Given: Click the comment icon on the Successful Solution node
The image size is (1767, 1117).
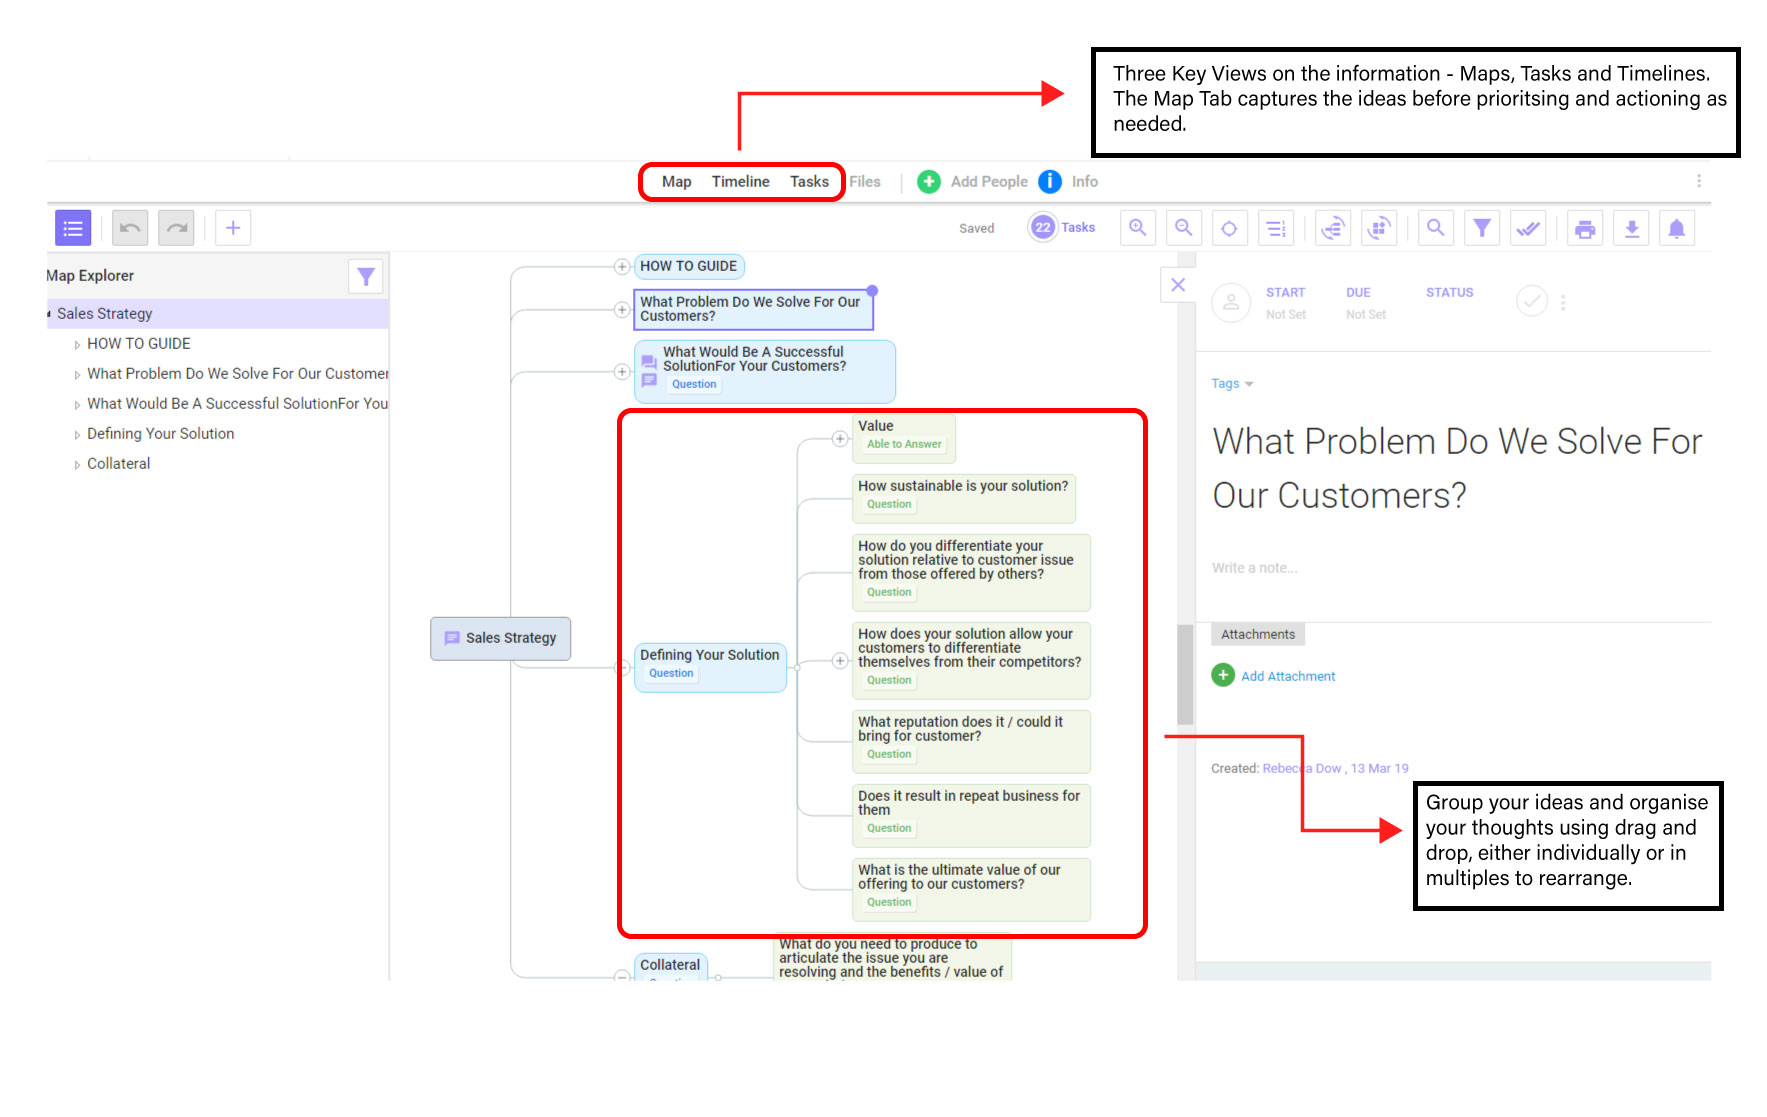Looking at the screenshot, I should [649, 363].
